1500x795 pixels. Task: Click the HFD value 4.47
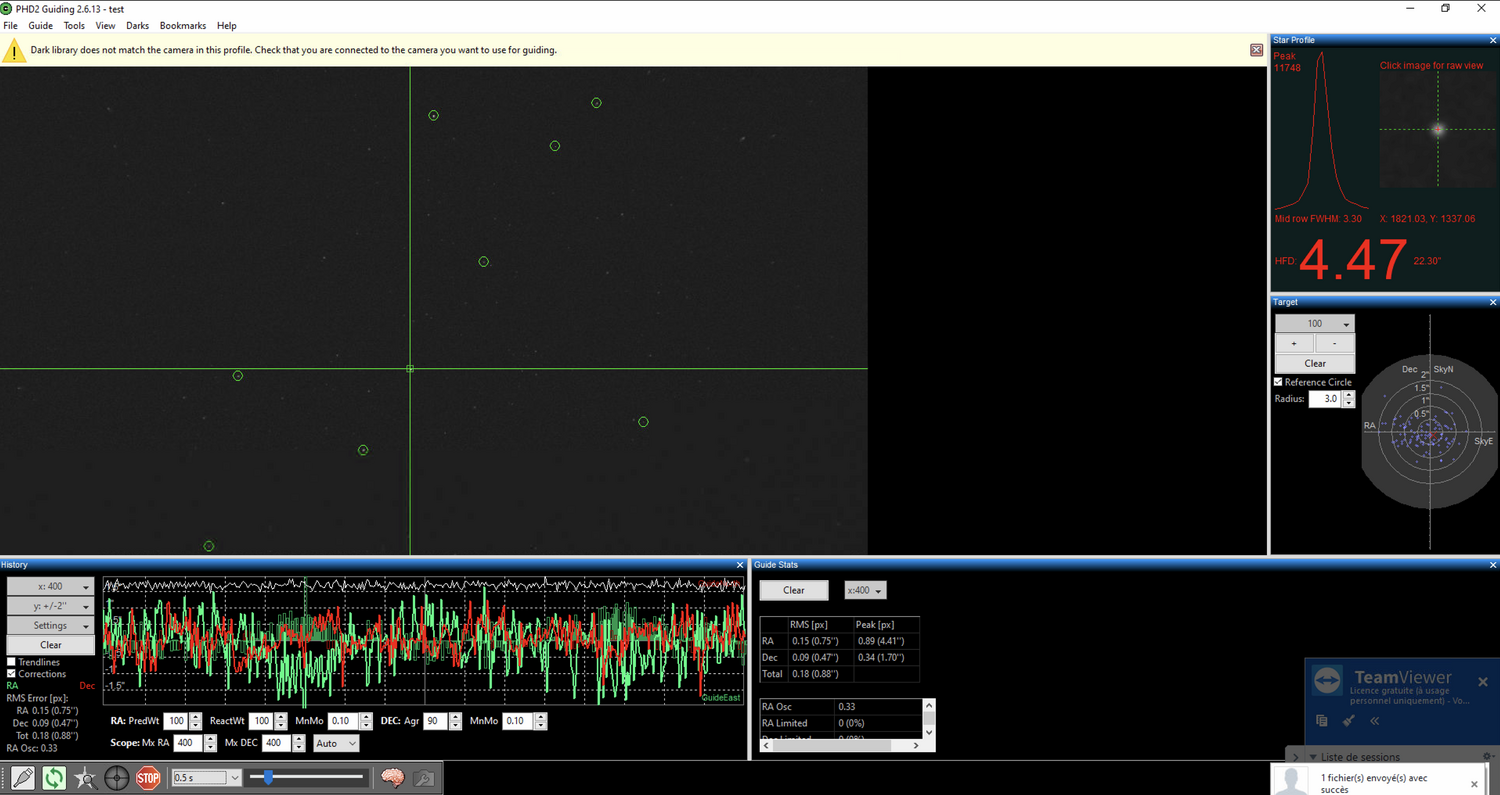point(1352,260)
